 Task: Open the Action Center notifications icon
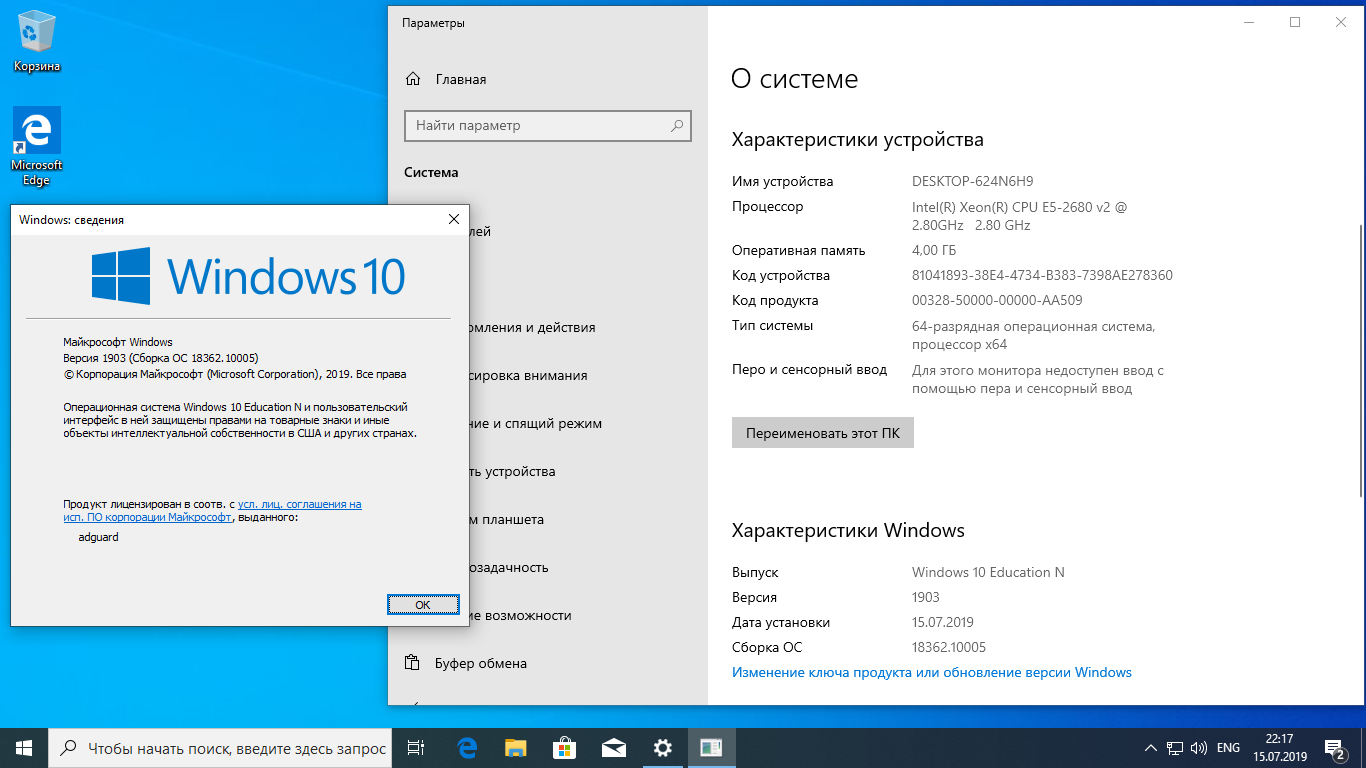click(1334, 747)
